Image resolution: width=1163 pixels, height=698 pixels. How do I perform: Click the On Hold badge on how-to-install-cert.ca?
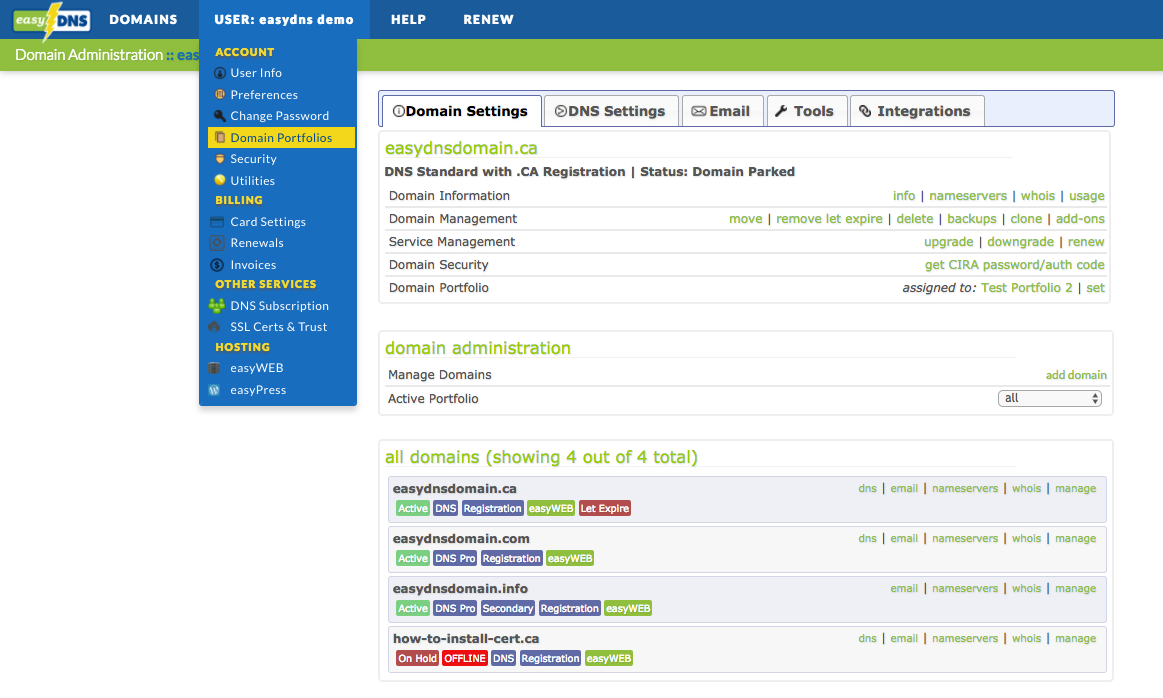tap(417, 658)
